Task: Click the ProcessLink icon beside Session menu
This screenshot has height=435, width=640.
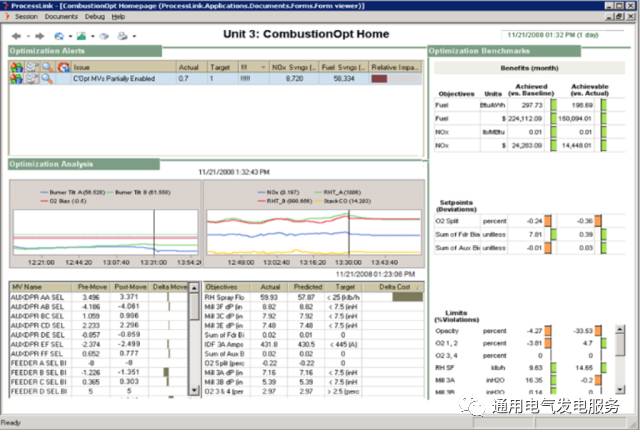Action: [7, 17]
